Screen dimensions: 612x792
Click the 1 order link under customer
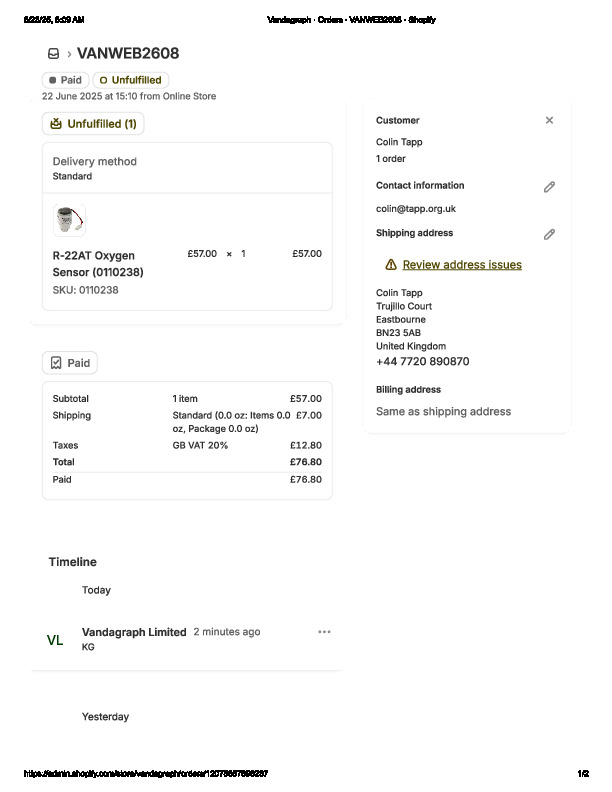pyautogui.click(x=391, y=159)
